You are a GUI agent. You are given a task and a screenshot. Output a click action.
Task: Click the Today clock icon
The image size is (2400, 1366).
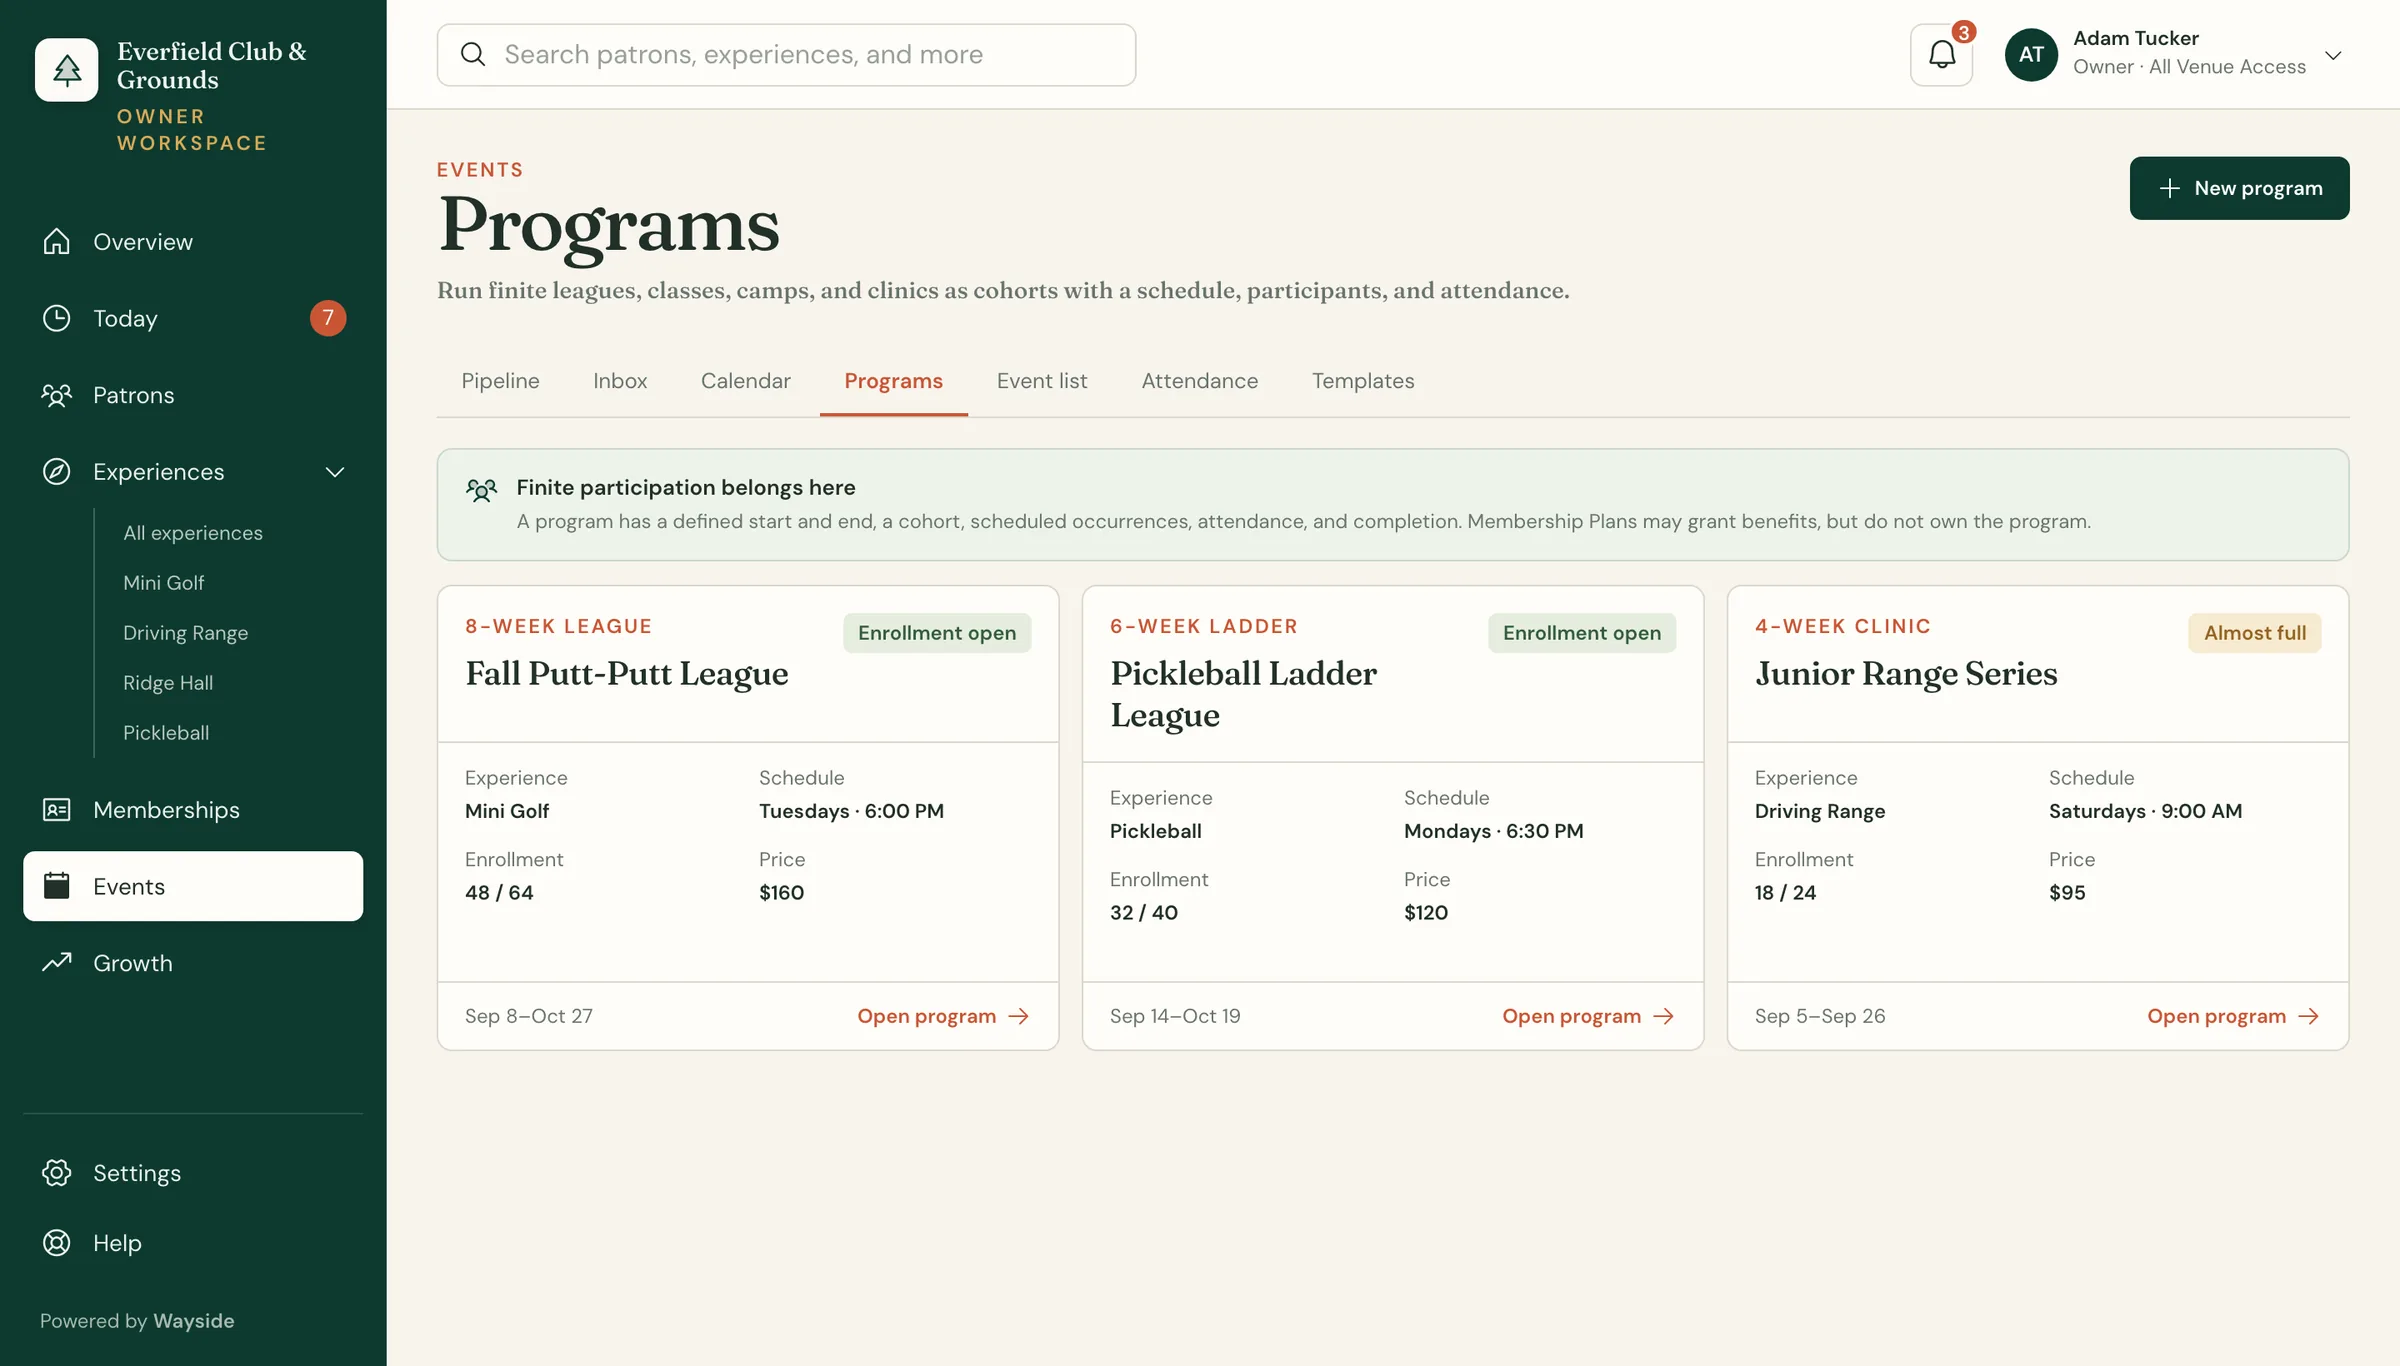(57, 318)
